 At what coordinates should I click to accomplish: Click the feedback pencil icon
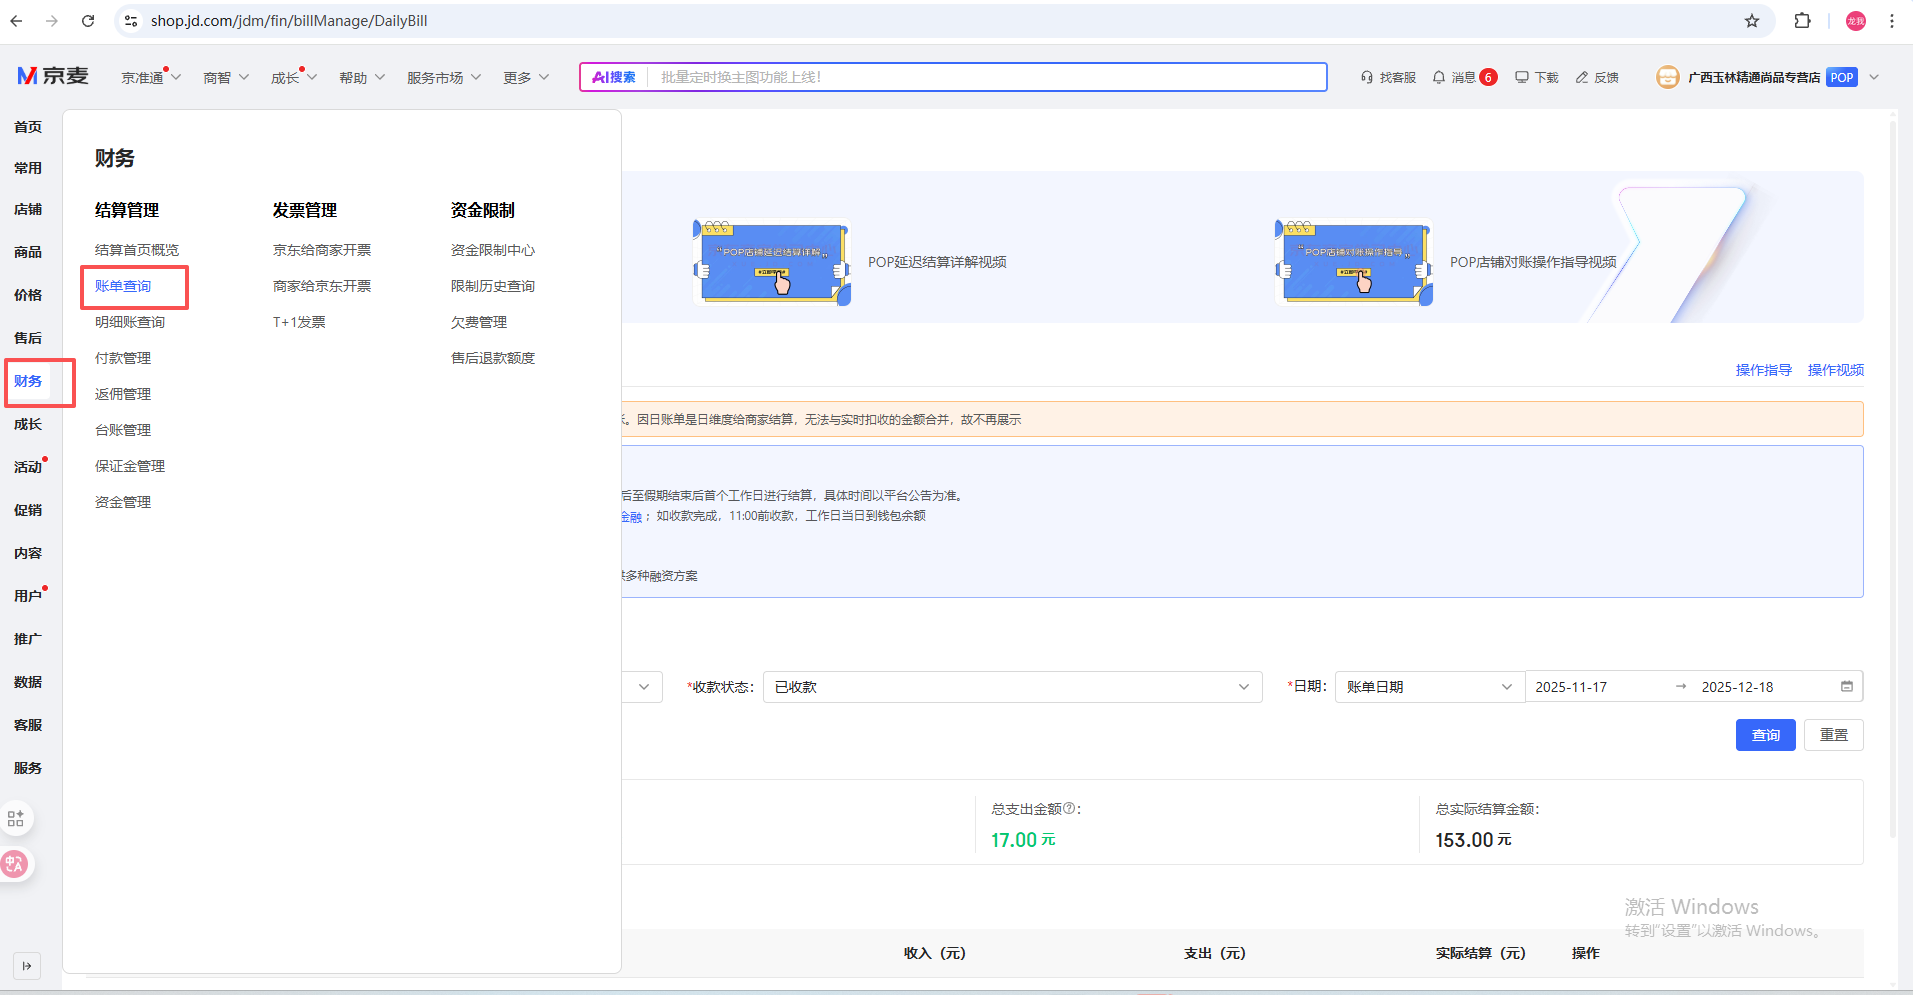coord(1582,77)
